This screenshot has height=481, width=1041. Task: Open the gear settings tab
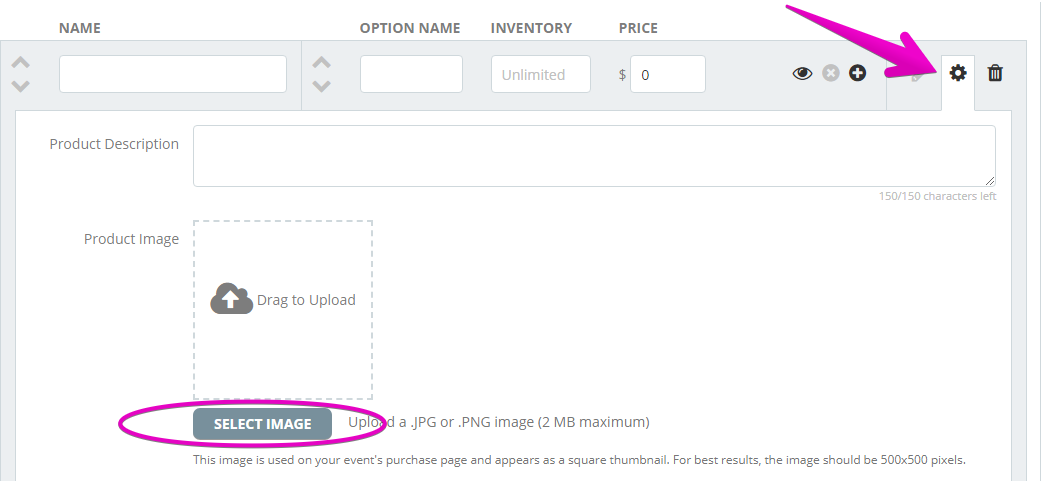tap(957, 73)
